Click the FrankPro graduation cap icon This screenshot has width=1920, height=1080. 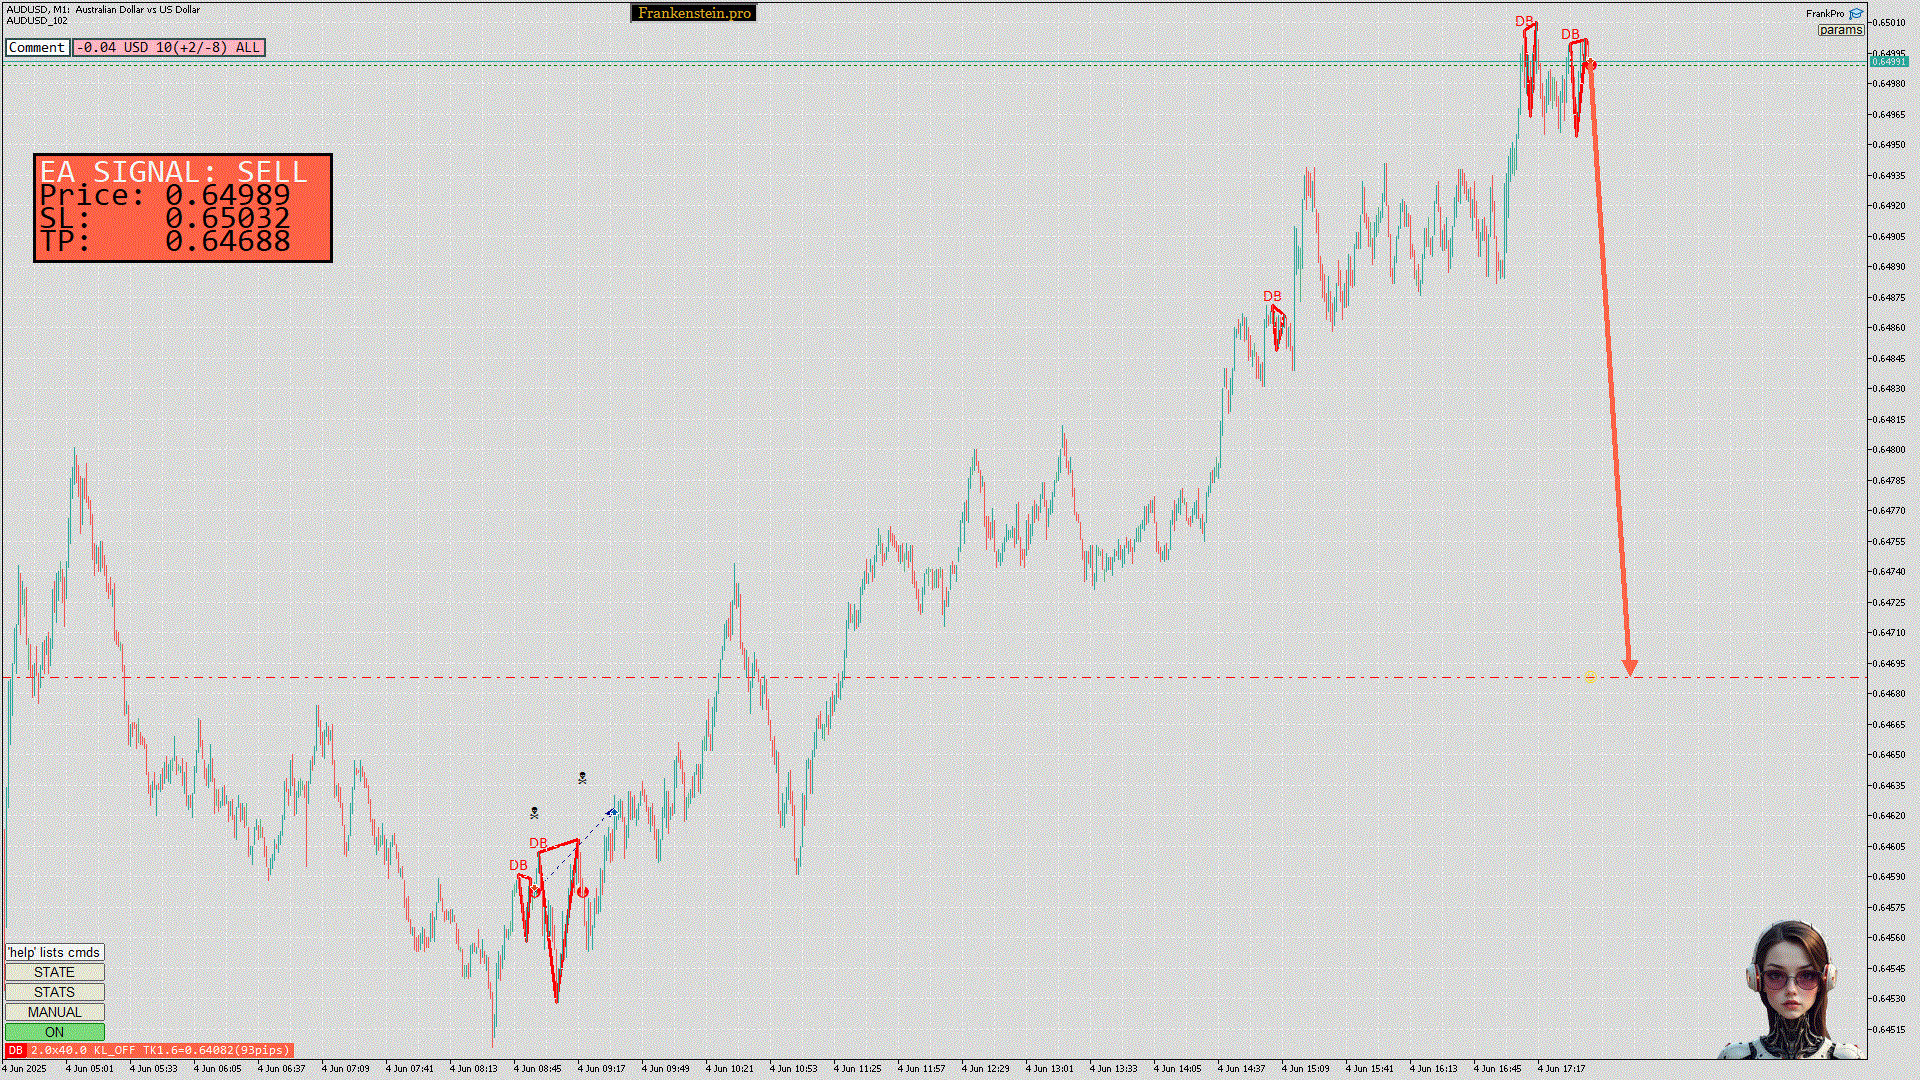tap(1856, 14)
